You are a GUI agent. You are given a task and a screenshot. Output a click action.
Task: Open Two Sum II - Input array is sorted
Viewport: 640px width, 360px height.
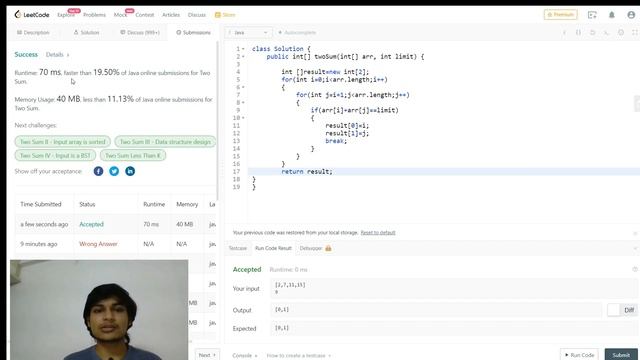(x=62, y=142)
